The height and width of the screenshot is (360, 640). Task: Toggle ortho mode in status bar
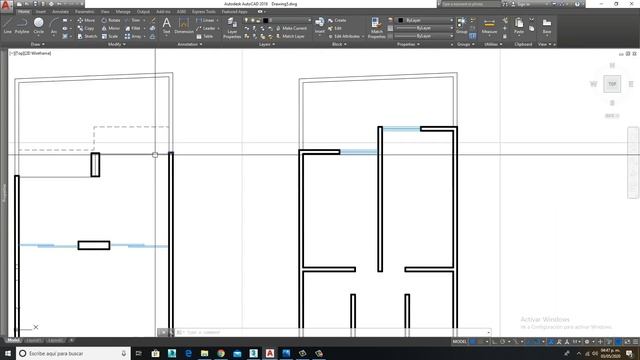(x=495, y=342)
